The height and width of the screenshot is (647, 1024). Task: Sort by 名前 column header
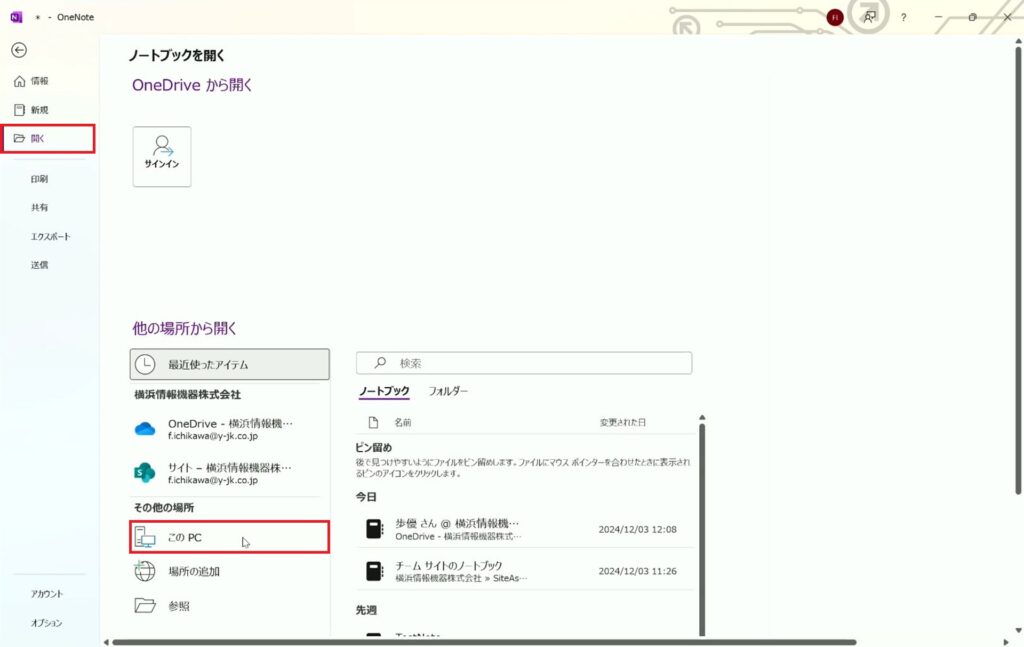[403, 422]
